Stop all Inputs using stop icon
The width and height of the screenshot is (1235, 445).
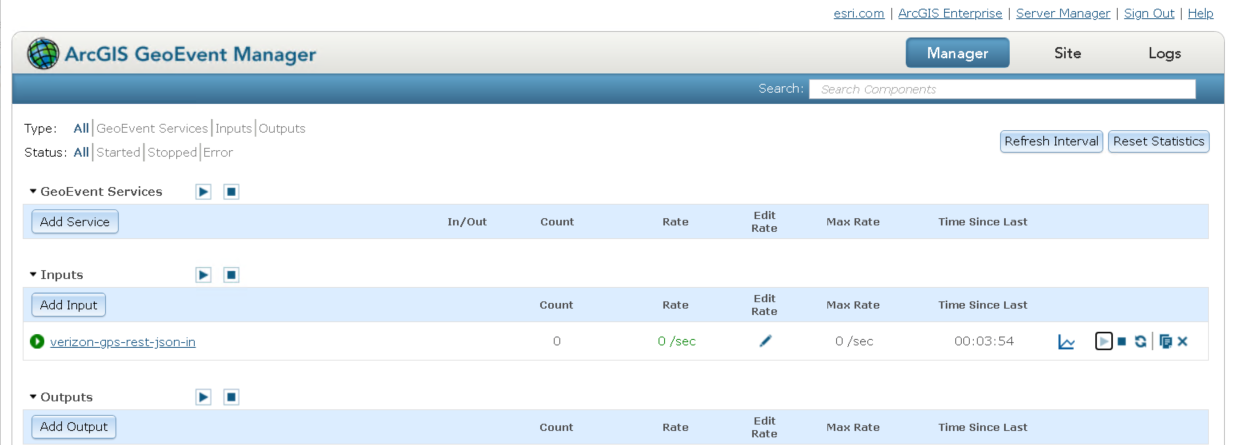(231, 274)
